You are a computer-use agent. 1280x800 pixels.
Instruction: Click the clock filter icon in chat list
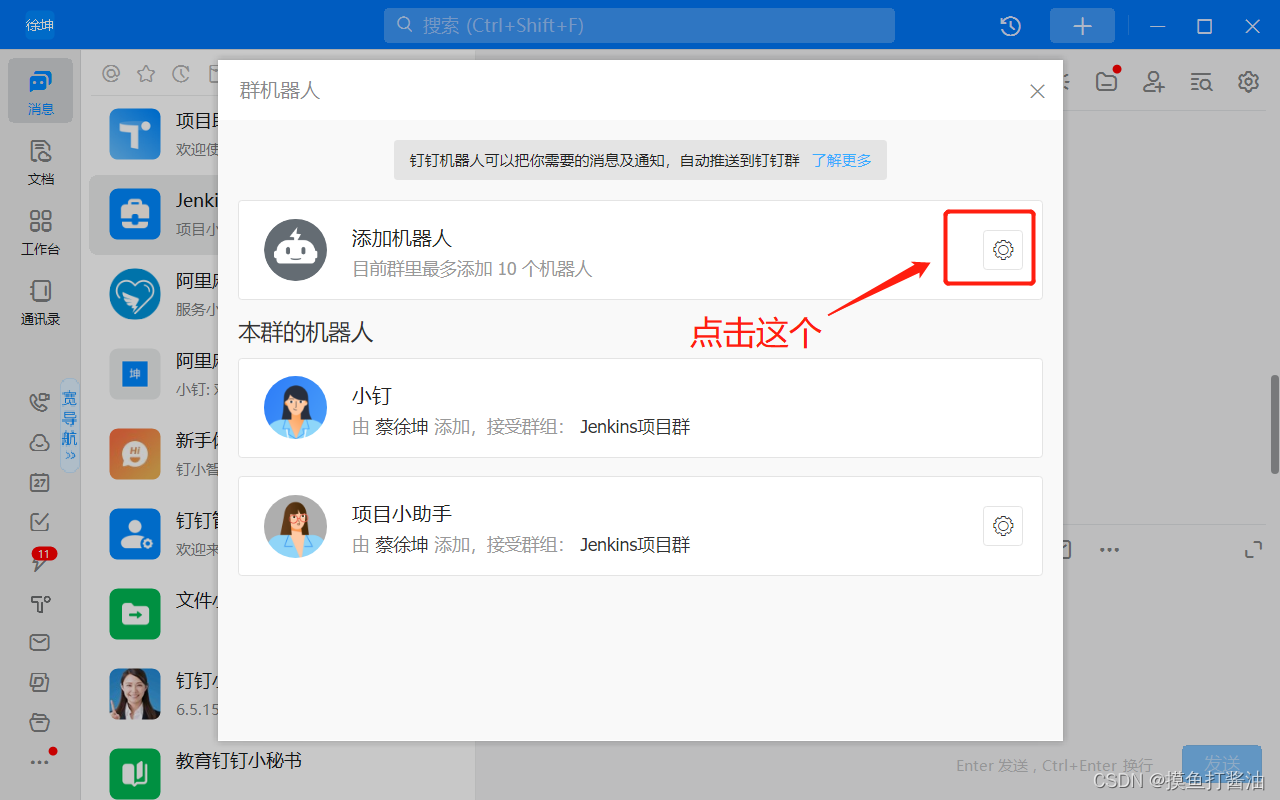point(181,74)
